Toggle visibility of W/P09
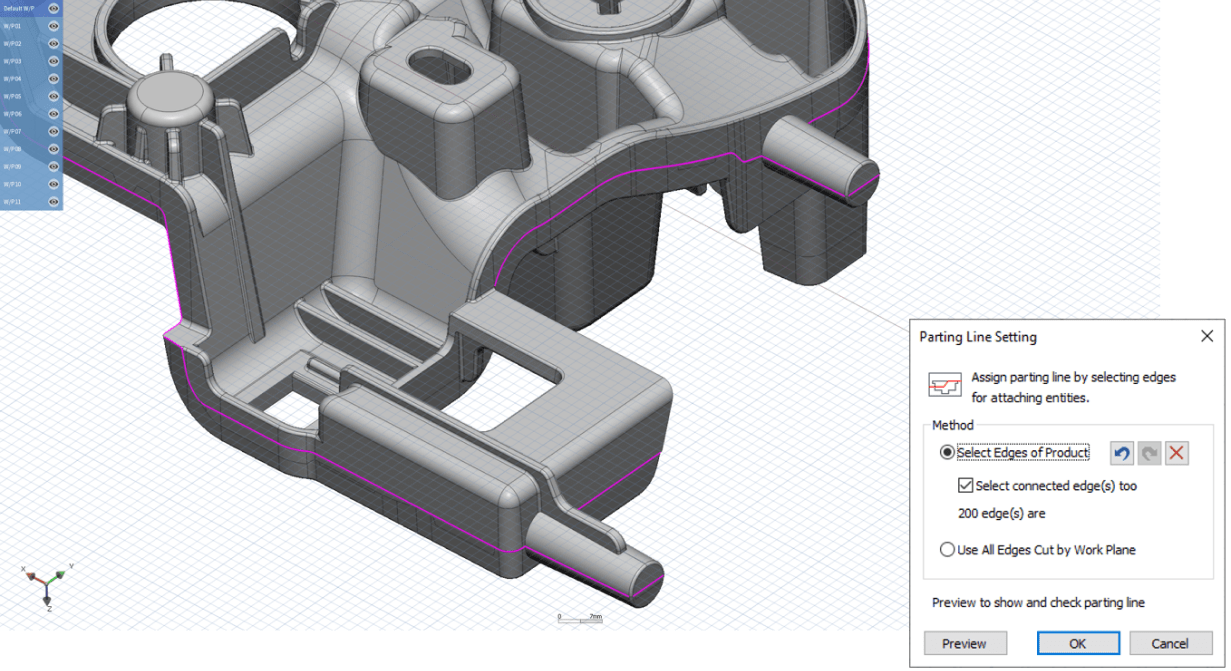Viewport: 1231px width, 671px height. [x=53, y=166]
